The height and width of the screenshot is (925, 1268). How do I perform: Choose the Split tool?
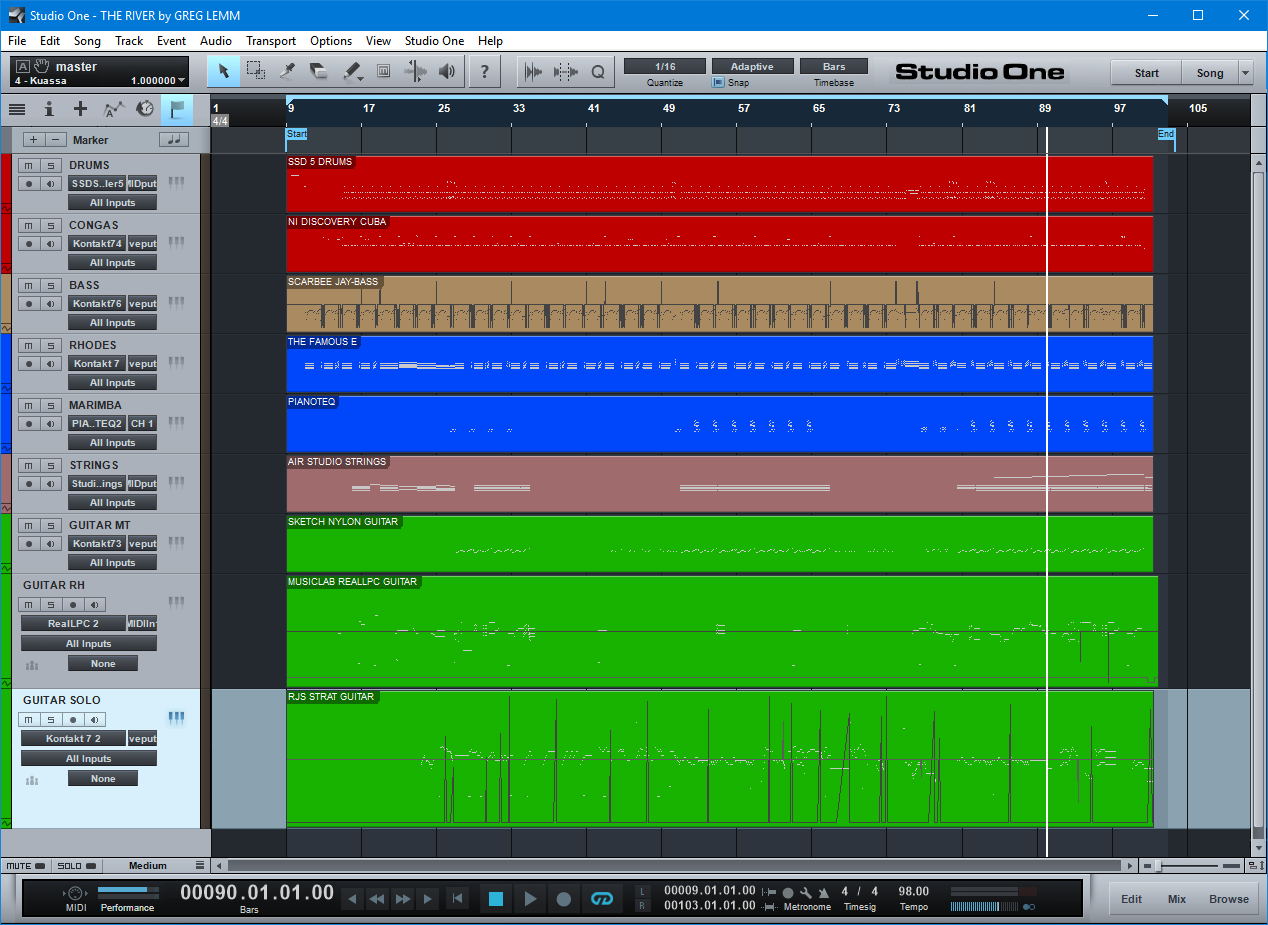287,71
